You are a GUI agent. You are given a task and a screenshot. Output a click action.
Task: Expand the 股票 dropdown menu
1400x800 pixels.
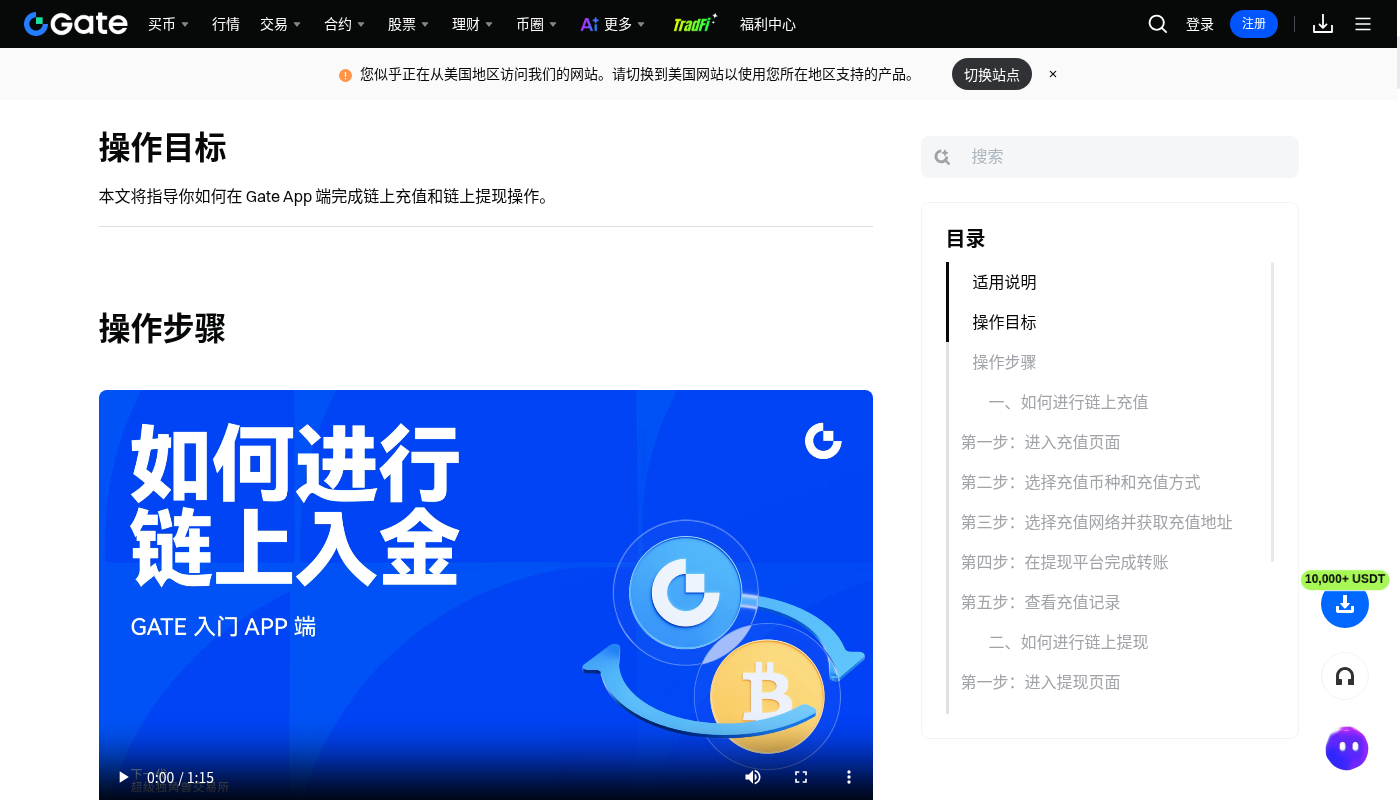(x=408, y=24)
